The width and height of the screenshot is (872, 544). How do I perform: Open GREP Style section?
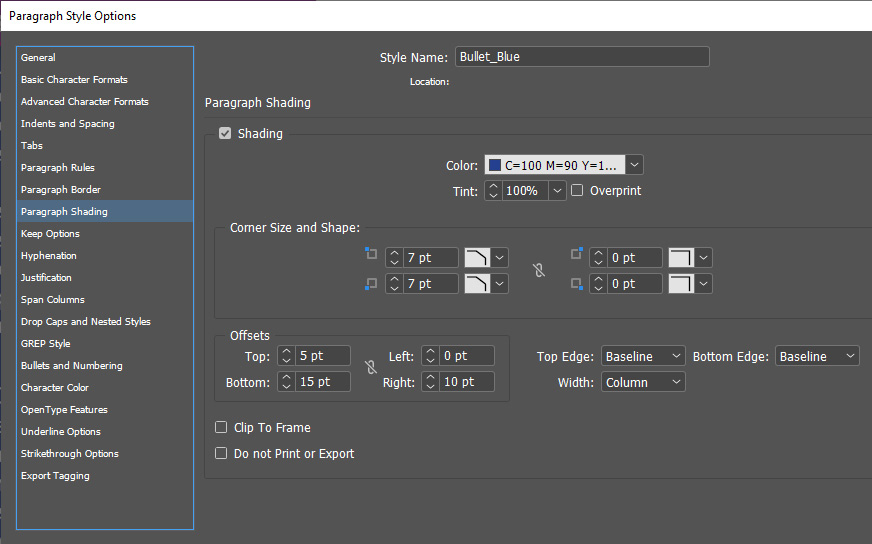pos(105,343)
